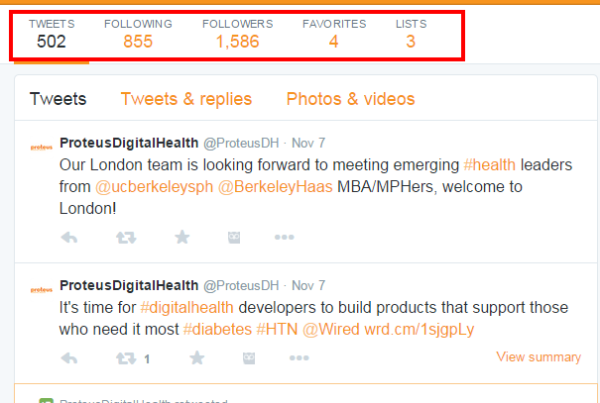
Task: Open @ucberkeleysph mention
Action: tap(154, 187)
